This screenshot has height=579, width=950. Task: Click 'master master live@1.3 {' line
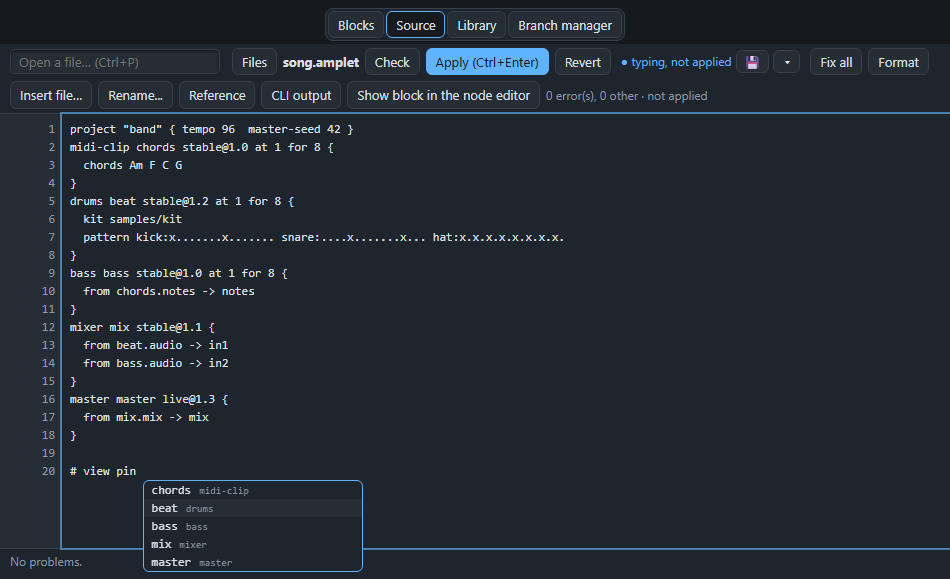tap(149, 399)
